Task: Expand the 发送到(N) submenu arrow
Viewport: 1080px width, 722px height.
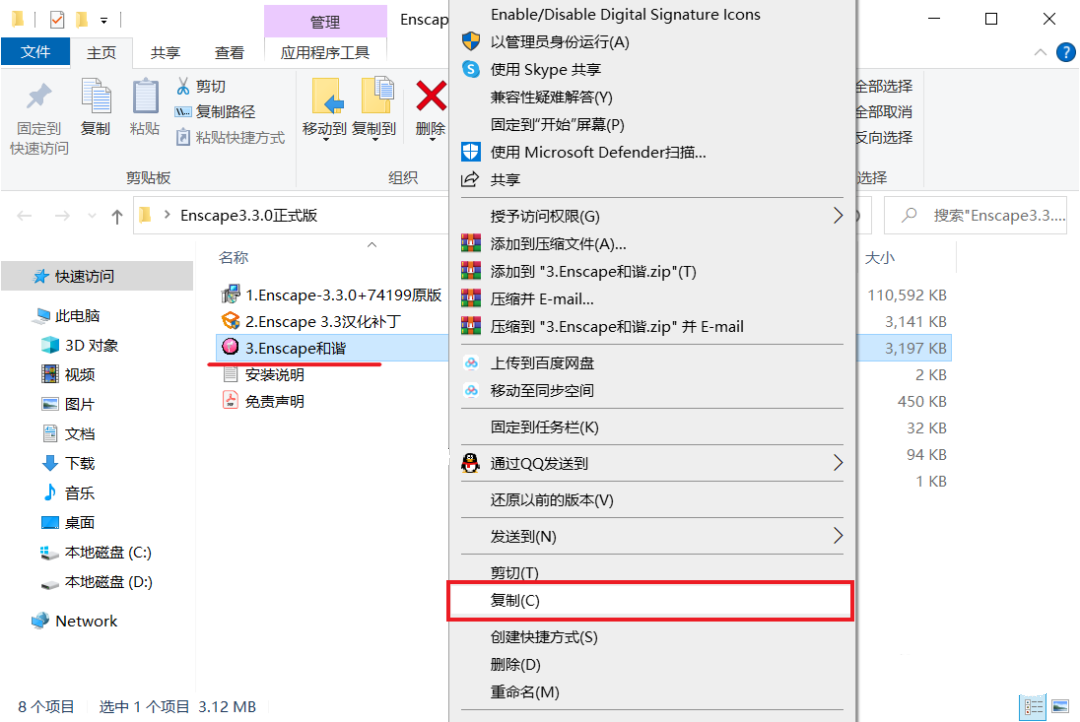Action: [x=838, y=535]
